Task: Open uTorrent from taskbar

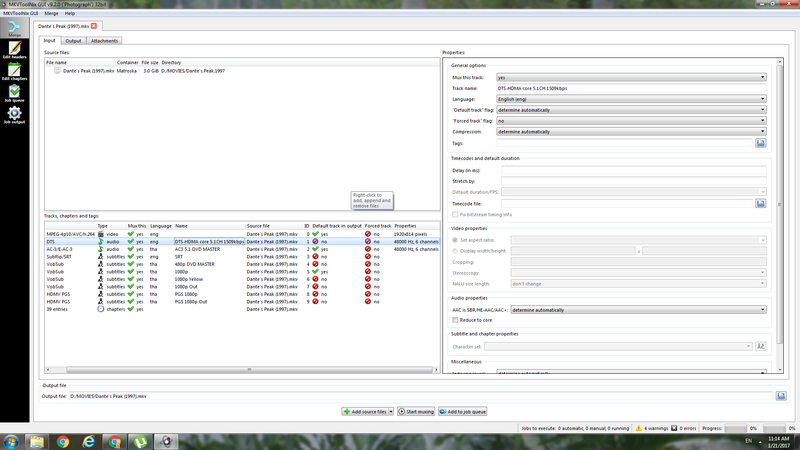Action: [x=140, y=441]
